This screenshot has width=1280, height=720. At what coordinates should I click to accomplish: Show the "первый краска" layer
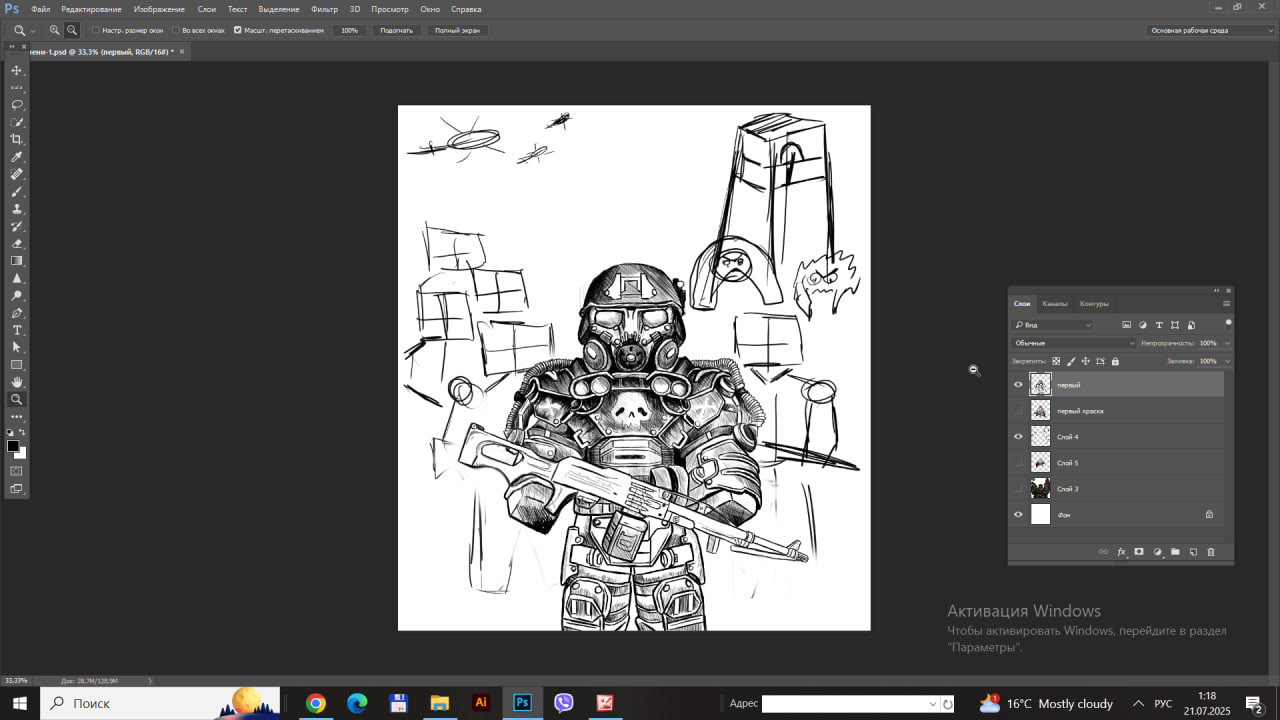pyautogui.click(x=1018, y=411)
